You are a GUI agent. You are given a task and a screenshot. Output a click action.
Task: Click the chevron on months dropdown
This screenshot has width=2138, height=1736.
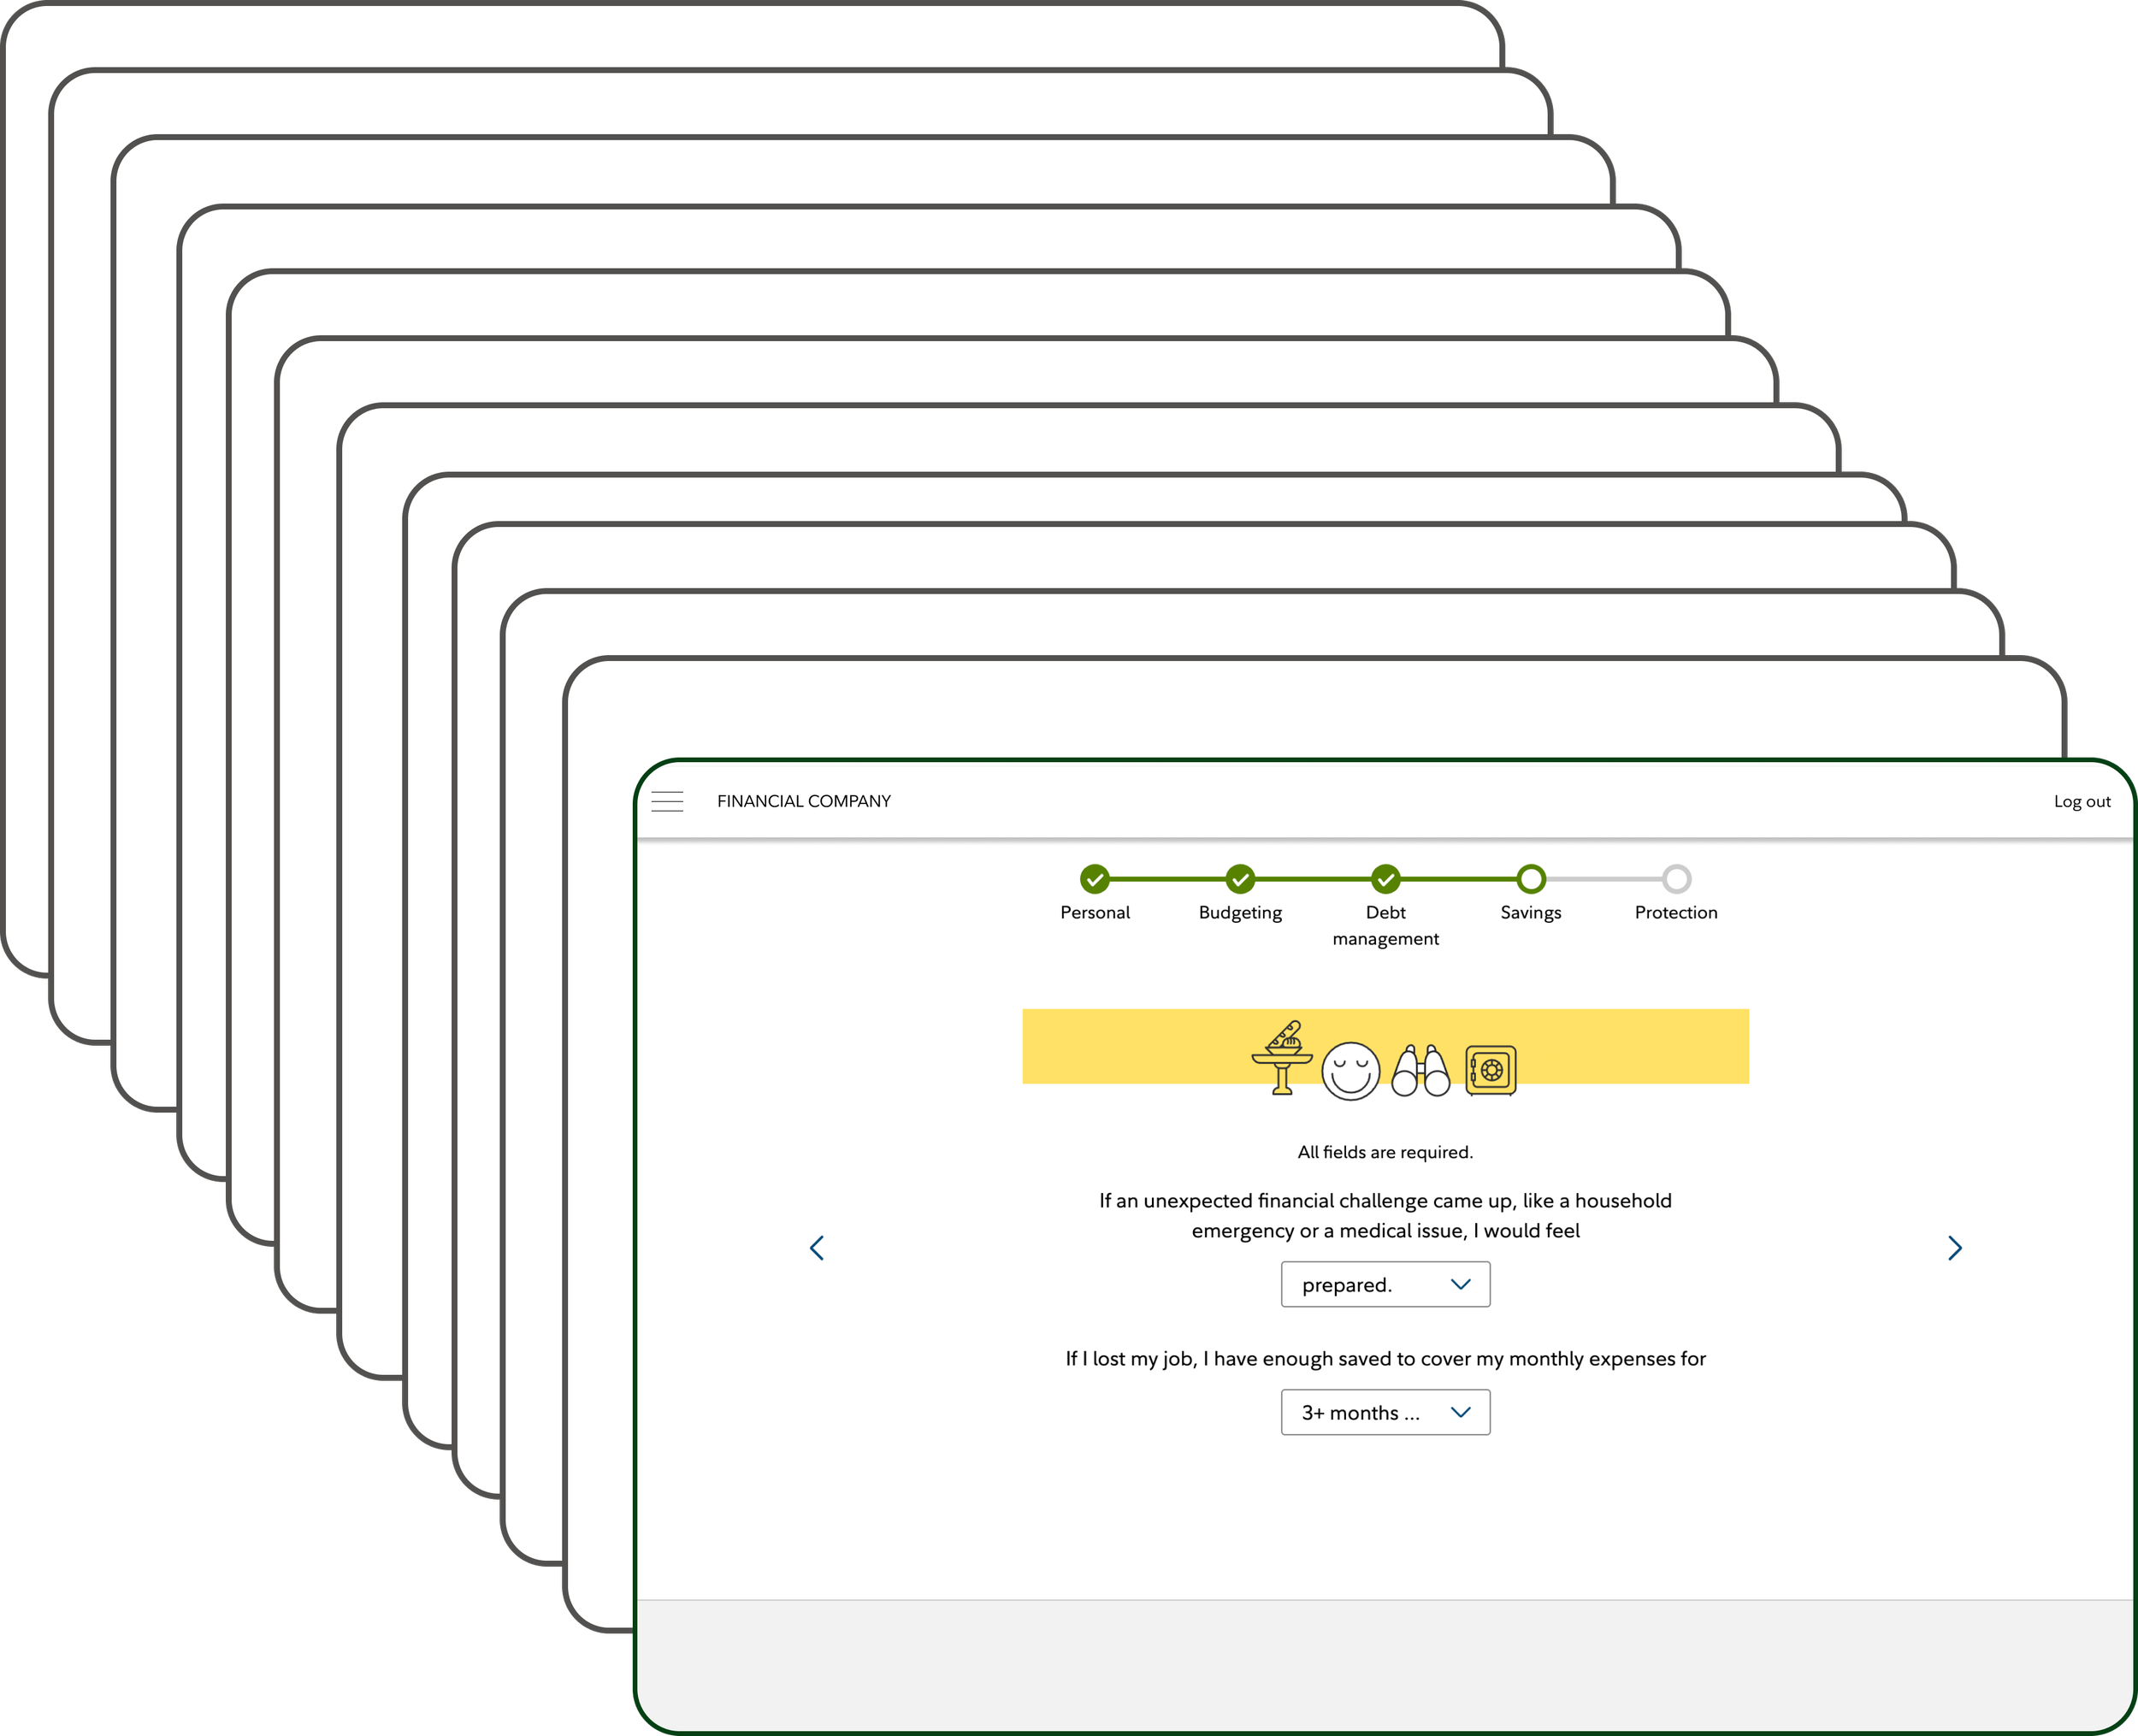click(x=1460, y=1412)
